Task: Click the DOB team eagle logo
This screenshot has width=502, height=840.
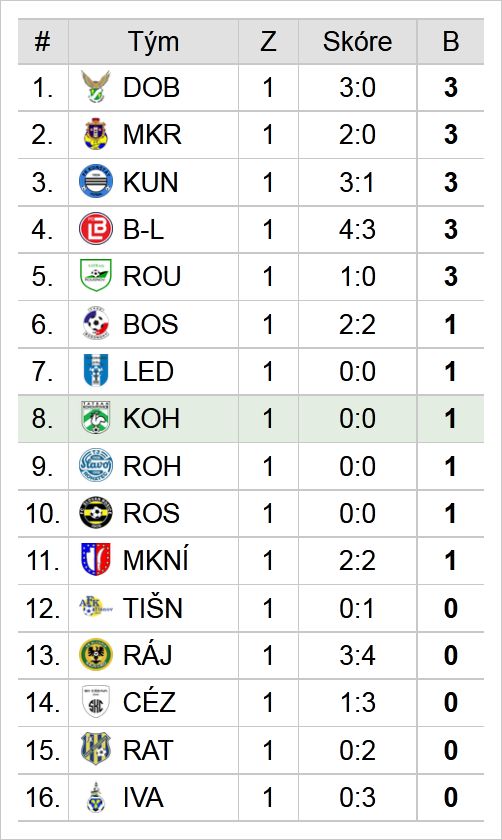Action: coord(96,87)
